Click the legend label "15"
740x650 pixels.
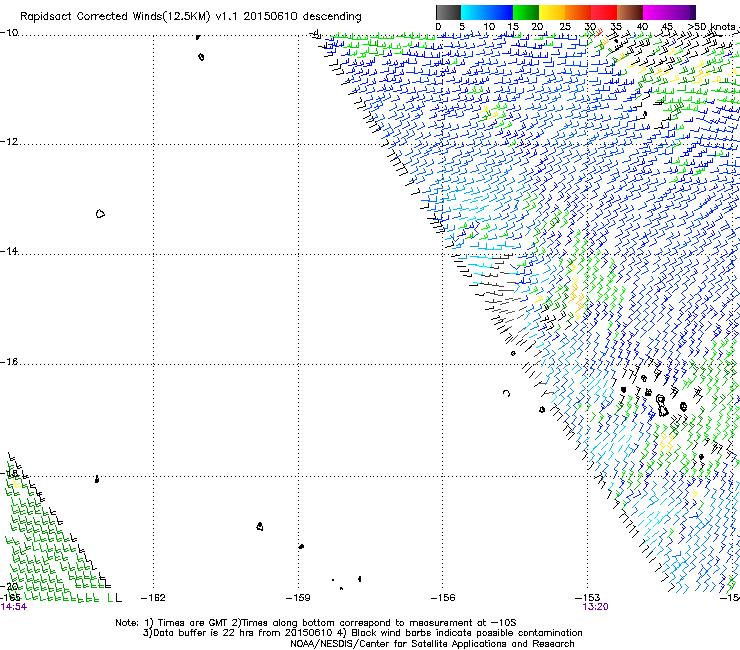[x=513, y=27]
